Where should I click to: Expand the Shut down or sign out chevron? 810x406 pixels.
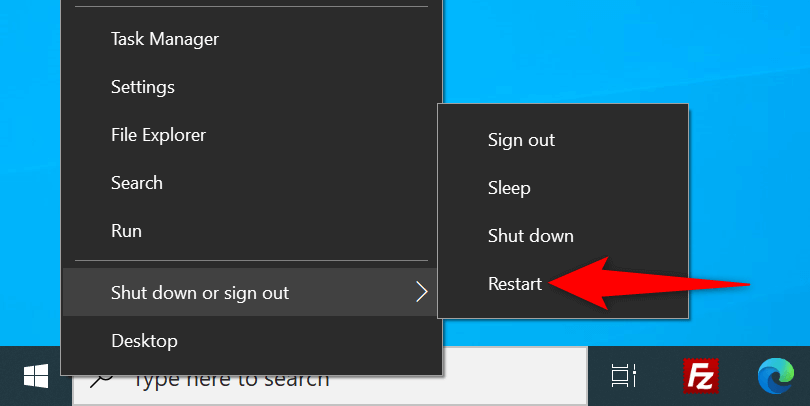pyautogui.click(x=422, y=292)
